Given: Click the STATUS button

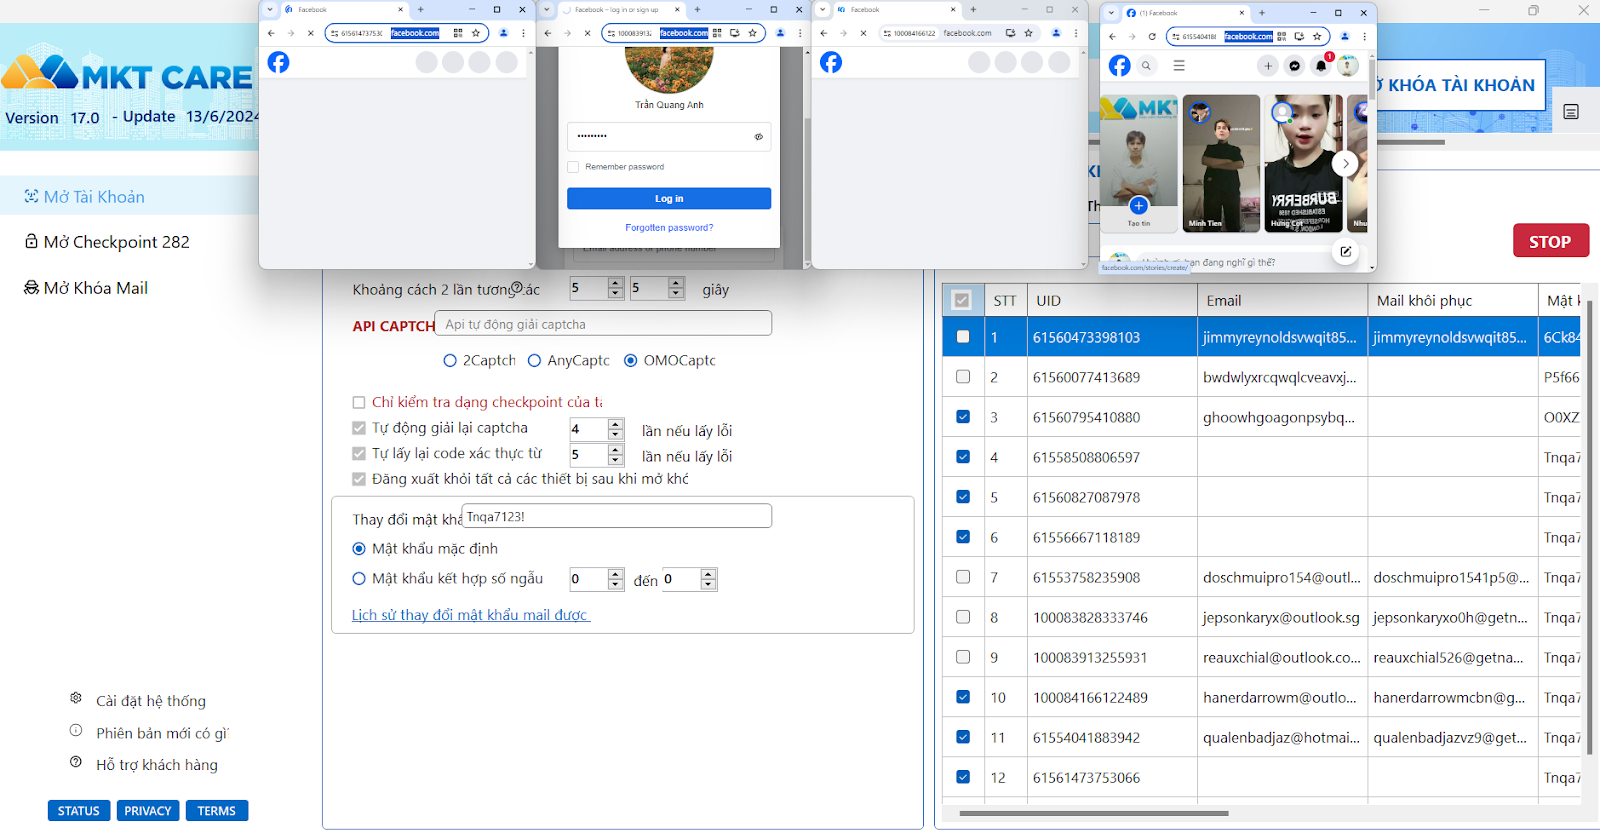Looking at the screenshot, I should [x=78, y=811].
